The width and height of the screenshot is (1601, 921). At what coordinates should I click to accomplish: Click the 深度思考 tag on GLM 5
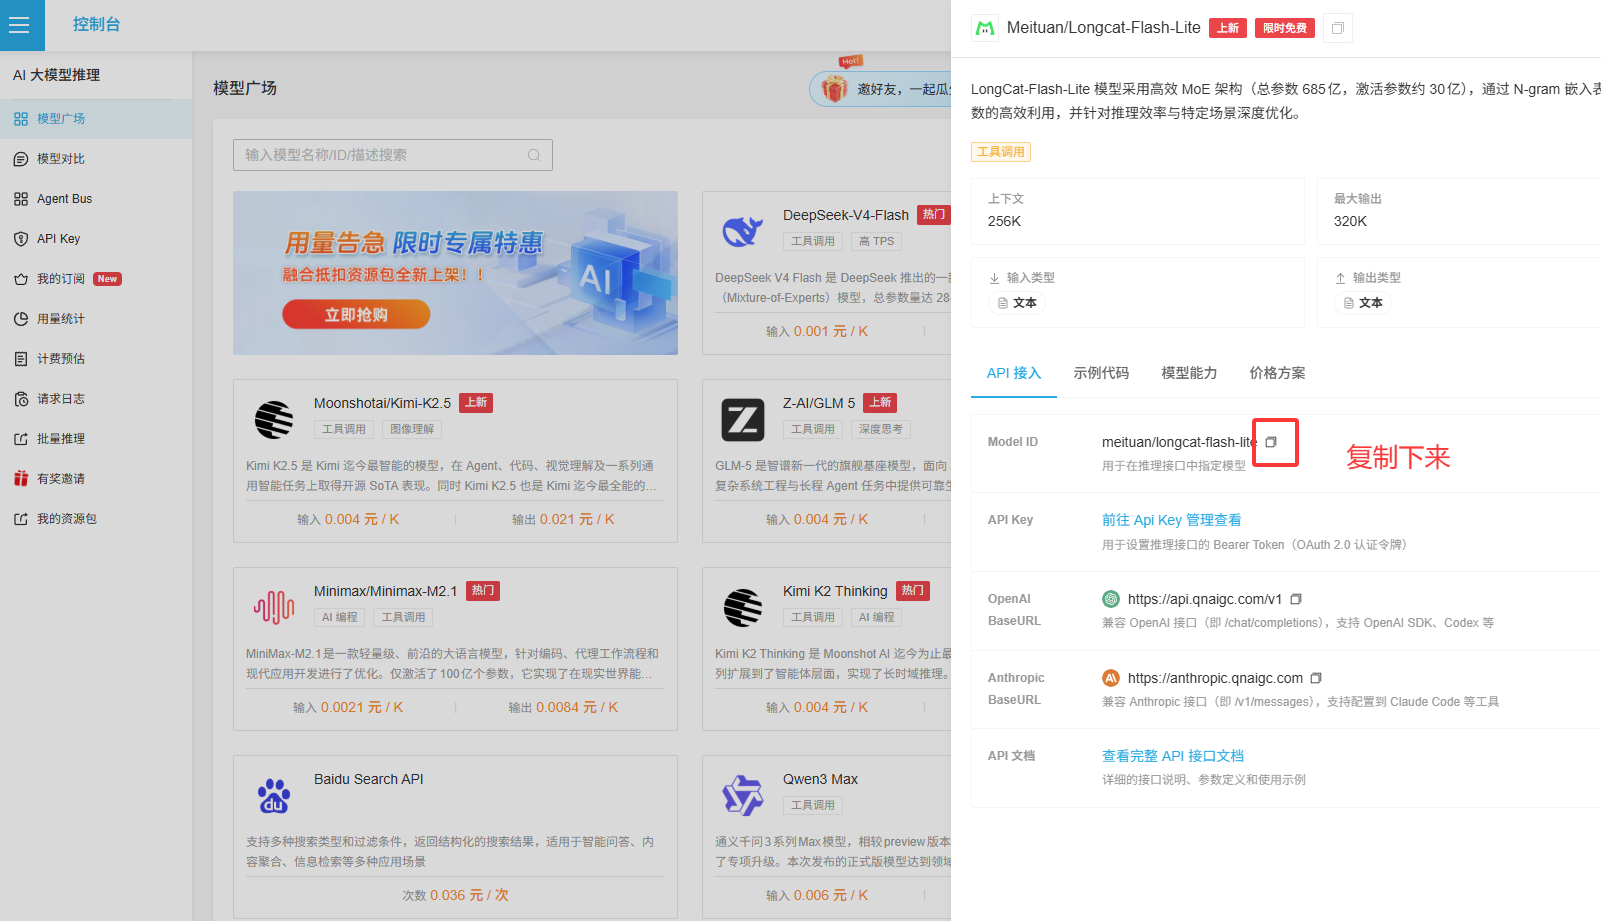coord(880,429)
